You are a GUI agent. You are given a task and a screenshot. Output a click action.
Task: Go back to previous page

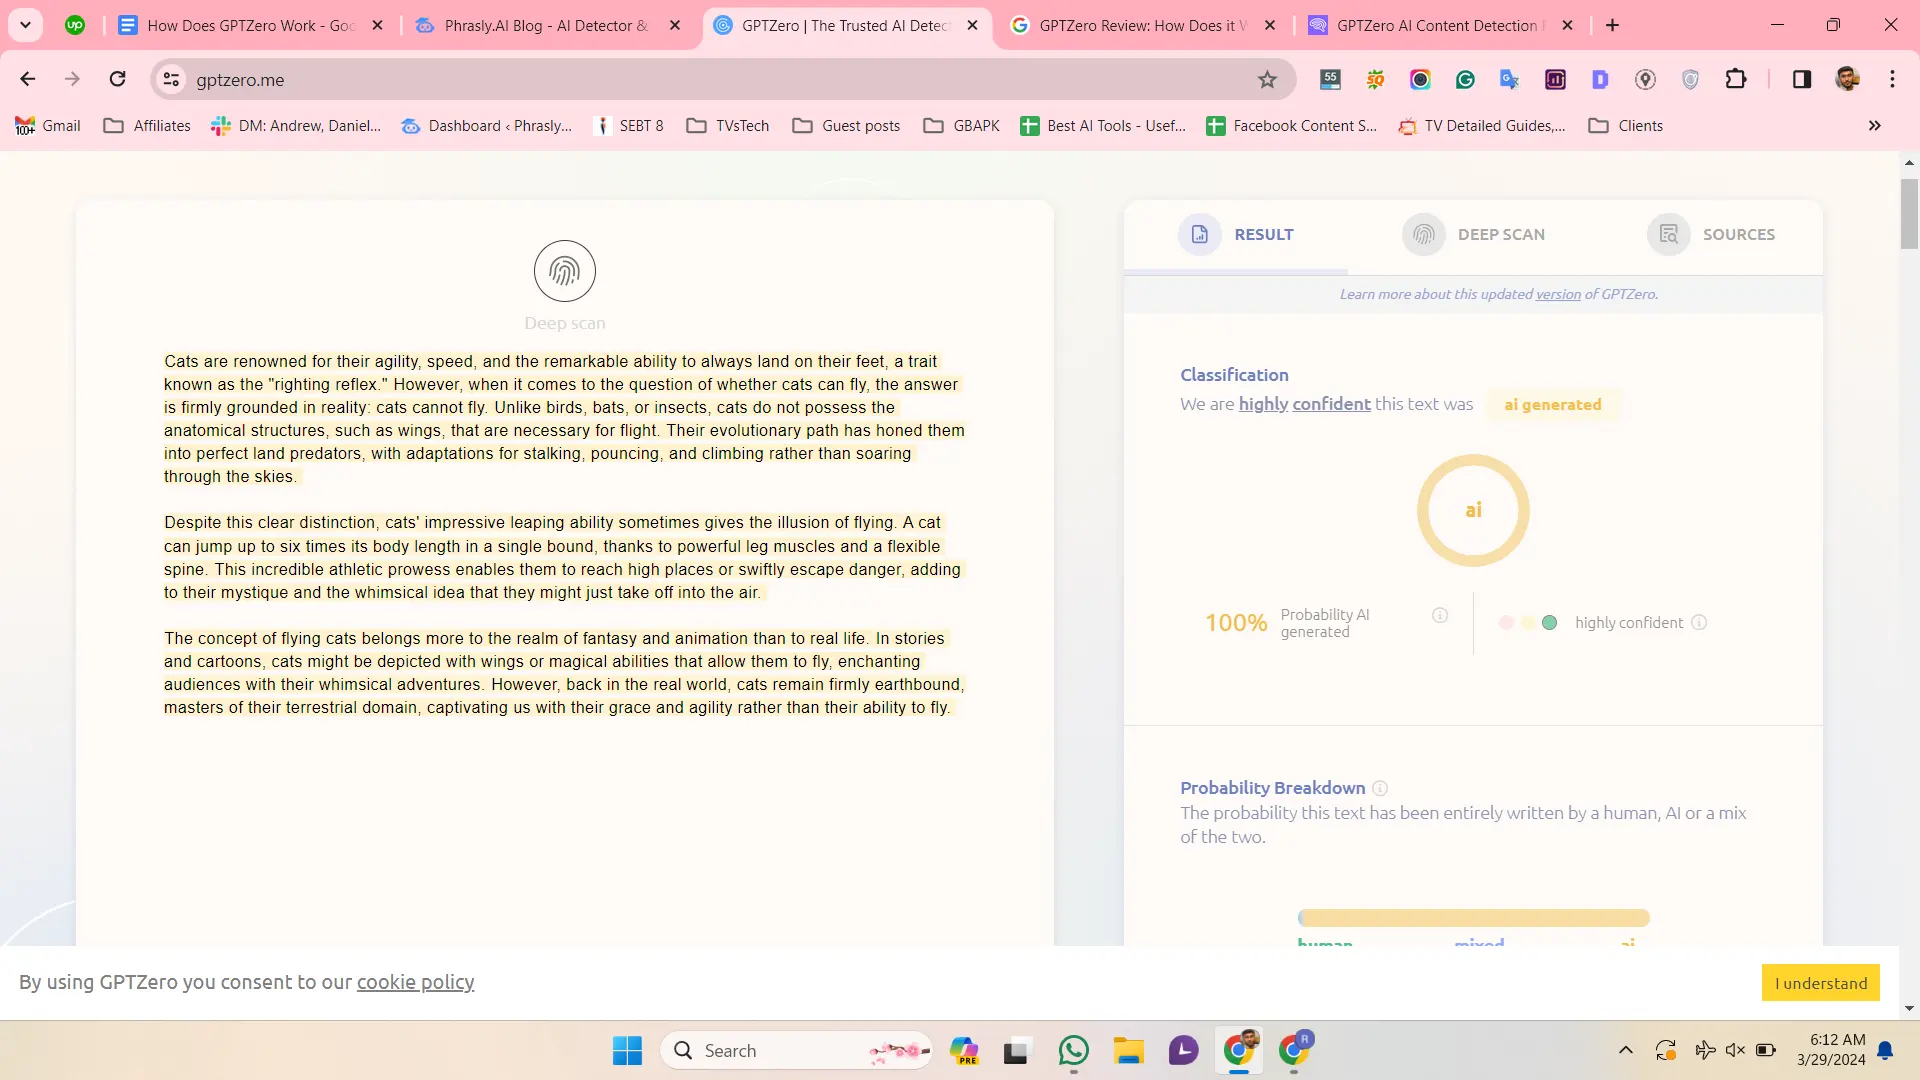pyautogui.click(x=27, y=79)
